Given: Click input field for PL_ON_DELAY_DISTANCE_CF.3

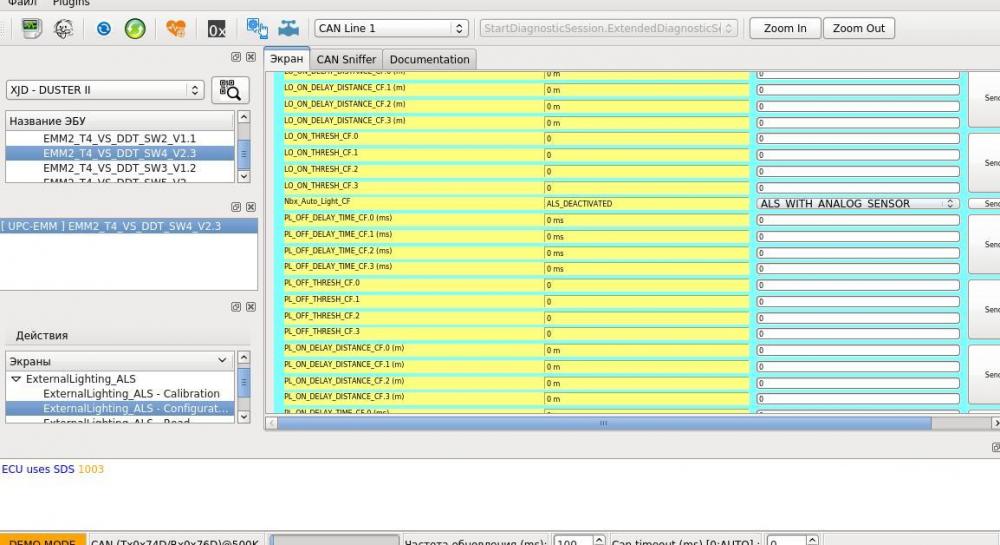Looking at the screenshot, I should pos(858,398).
